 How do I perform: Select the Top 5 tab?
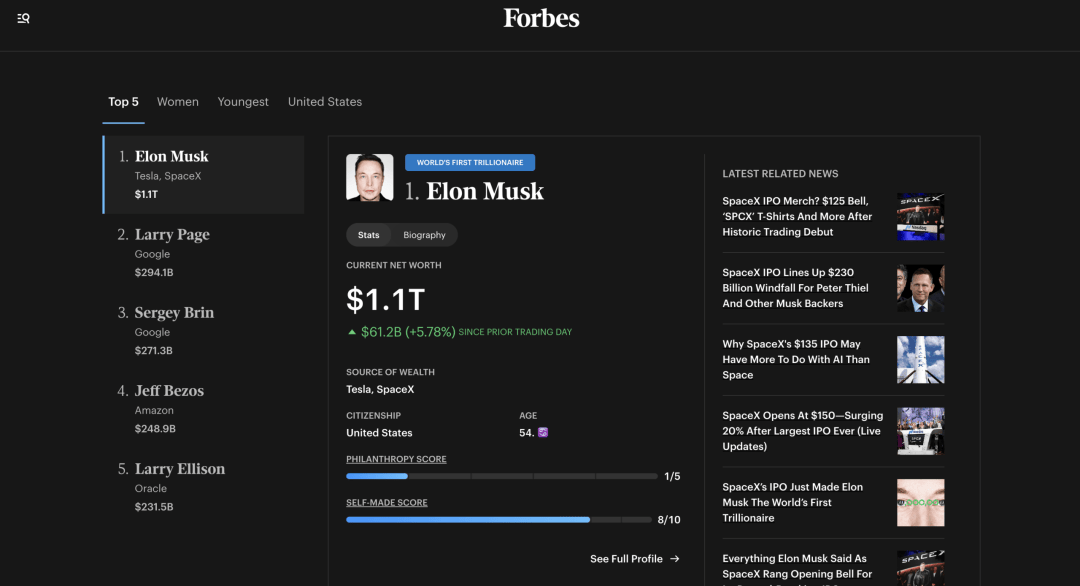pos(123,102)
